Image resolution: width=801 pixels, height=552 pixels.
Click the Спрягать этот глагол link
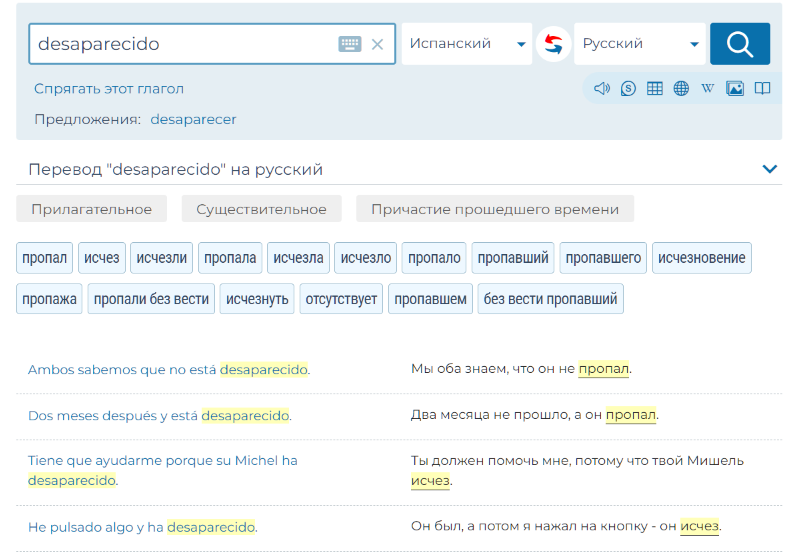pyautogui.click(x=109, y=89)
